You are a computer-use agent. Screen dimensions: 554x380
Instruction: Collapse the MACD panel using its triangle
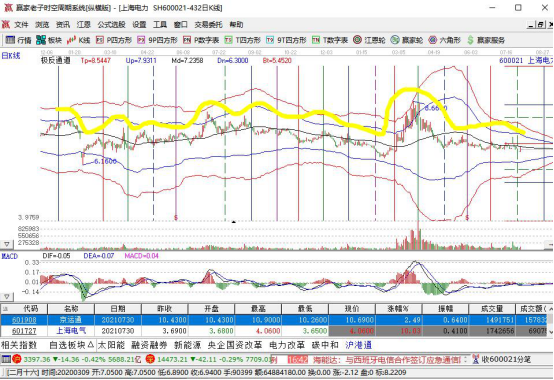[7, 297]
